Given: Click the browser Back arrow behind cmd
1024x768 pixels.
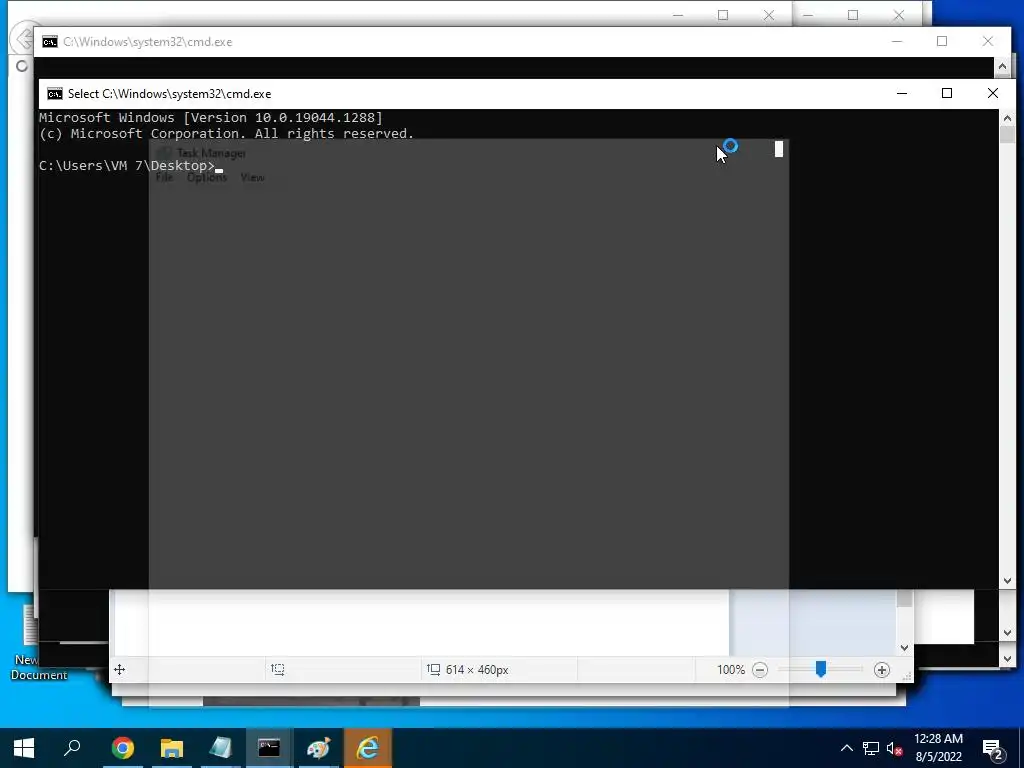Looking at the screenshot, I should click(24, 39).
